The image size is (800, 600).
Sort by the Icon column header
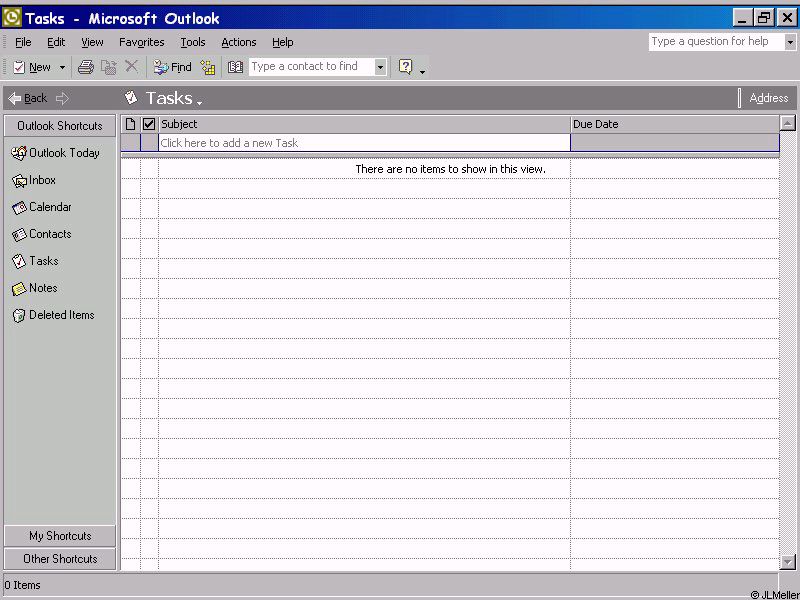(131, 124)
